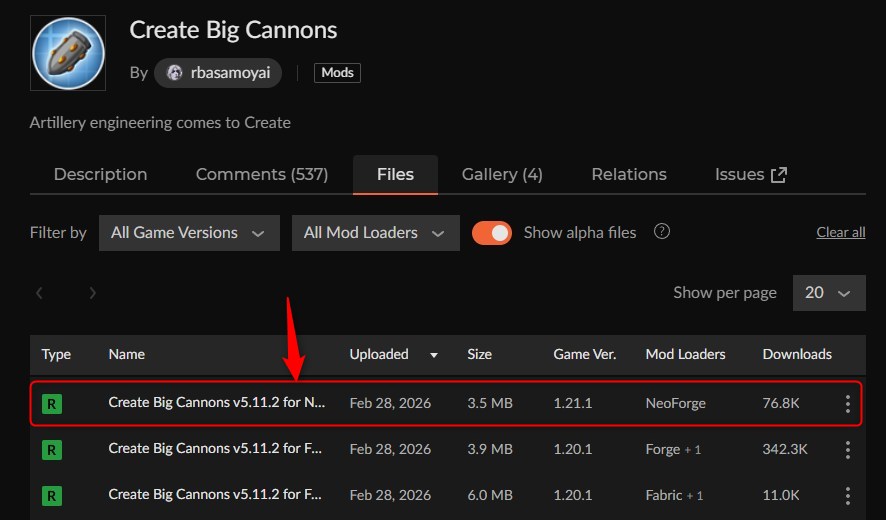The height and width of the screenshot is (520, 886).
Task: Go to next page with right arrow
Action: [x=92, y=293]
